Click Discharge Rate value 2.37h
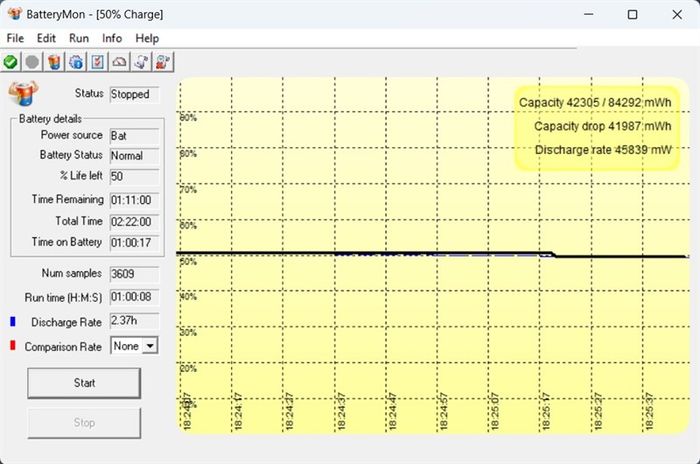This screenshot has height=464, width=700. pos(134,321)
